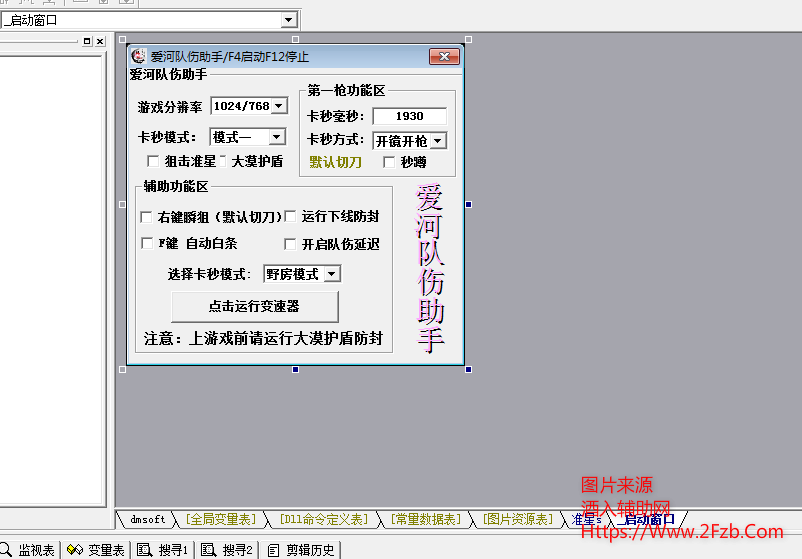Enable the 狙击准星 checkbox
Screen dimensions: 802x559
[152, 161]
